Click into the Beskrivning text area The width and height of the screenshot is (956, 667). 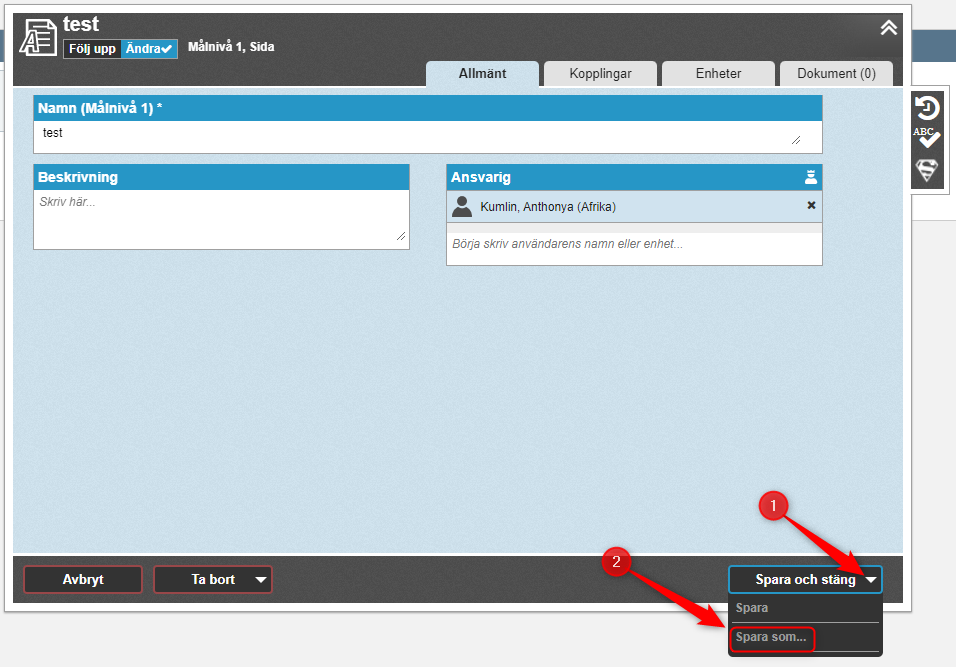click(221, 218)
